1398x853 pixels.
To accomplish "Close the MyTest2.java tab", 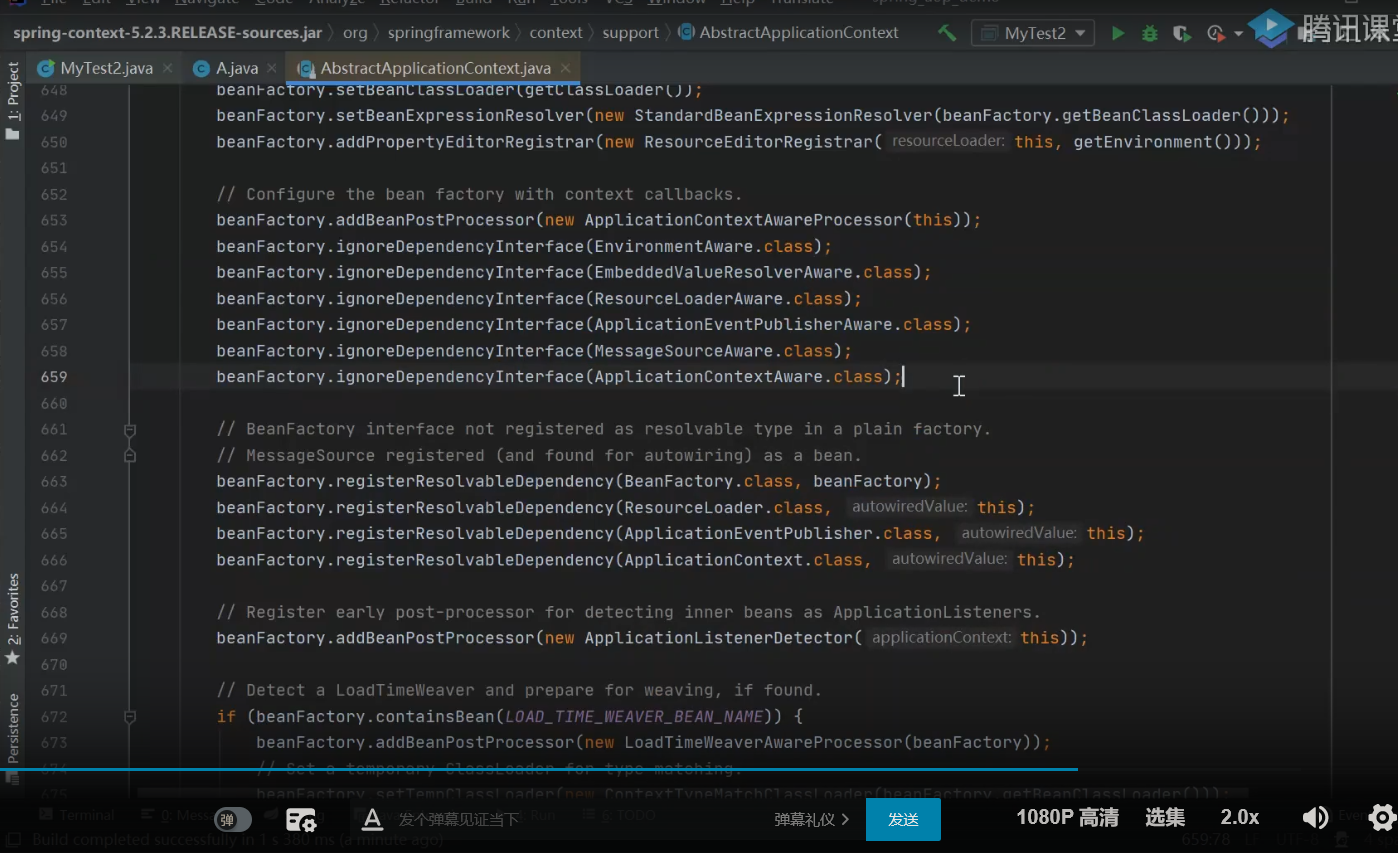I will (x=168, y=68).
